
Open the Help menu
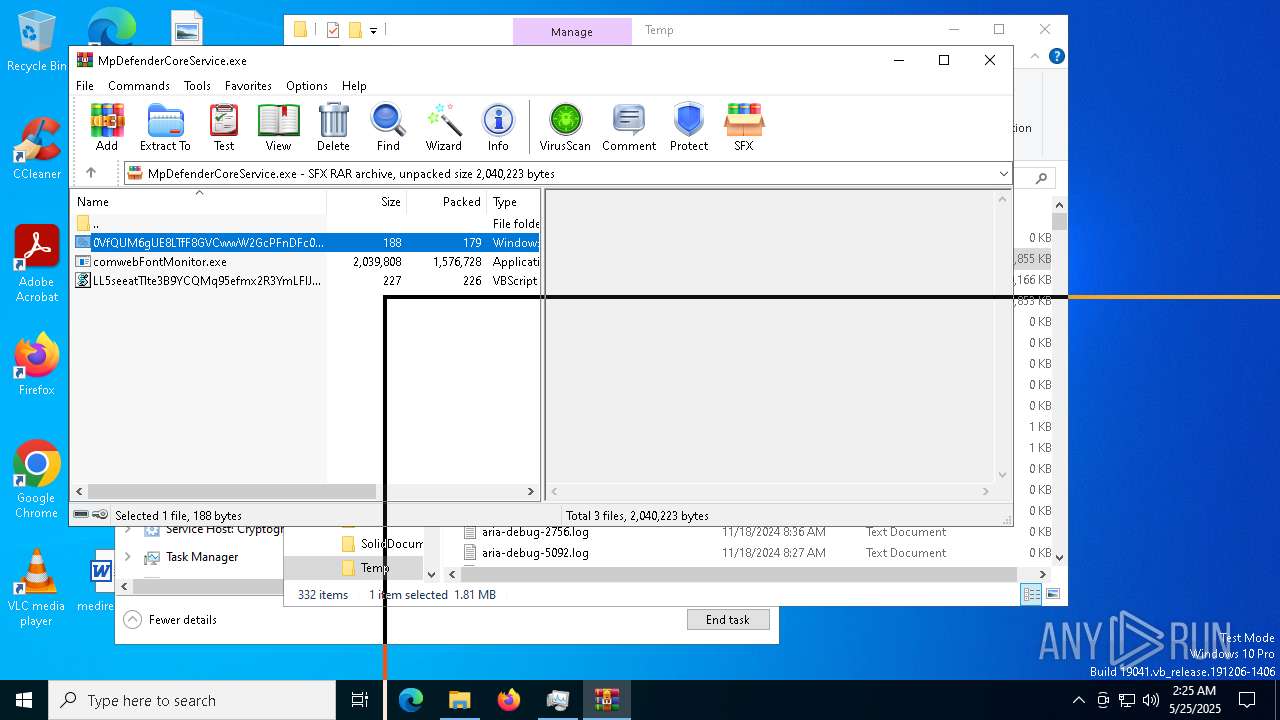coord(354,86)
